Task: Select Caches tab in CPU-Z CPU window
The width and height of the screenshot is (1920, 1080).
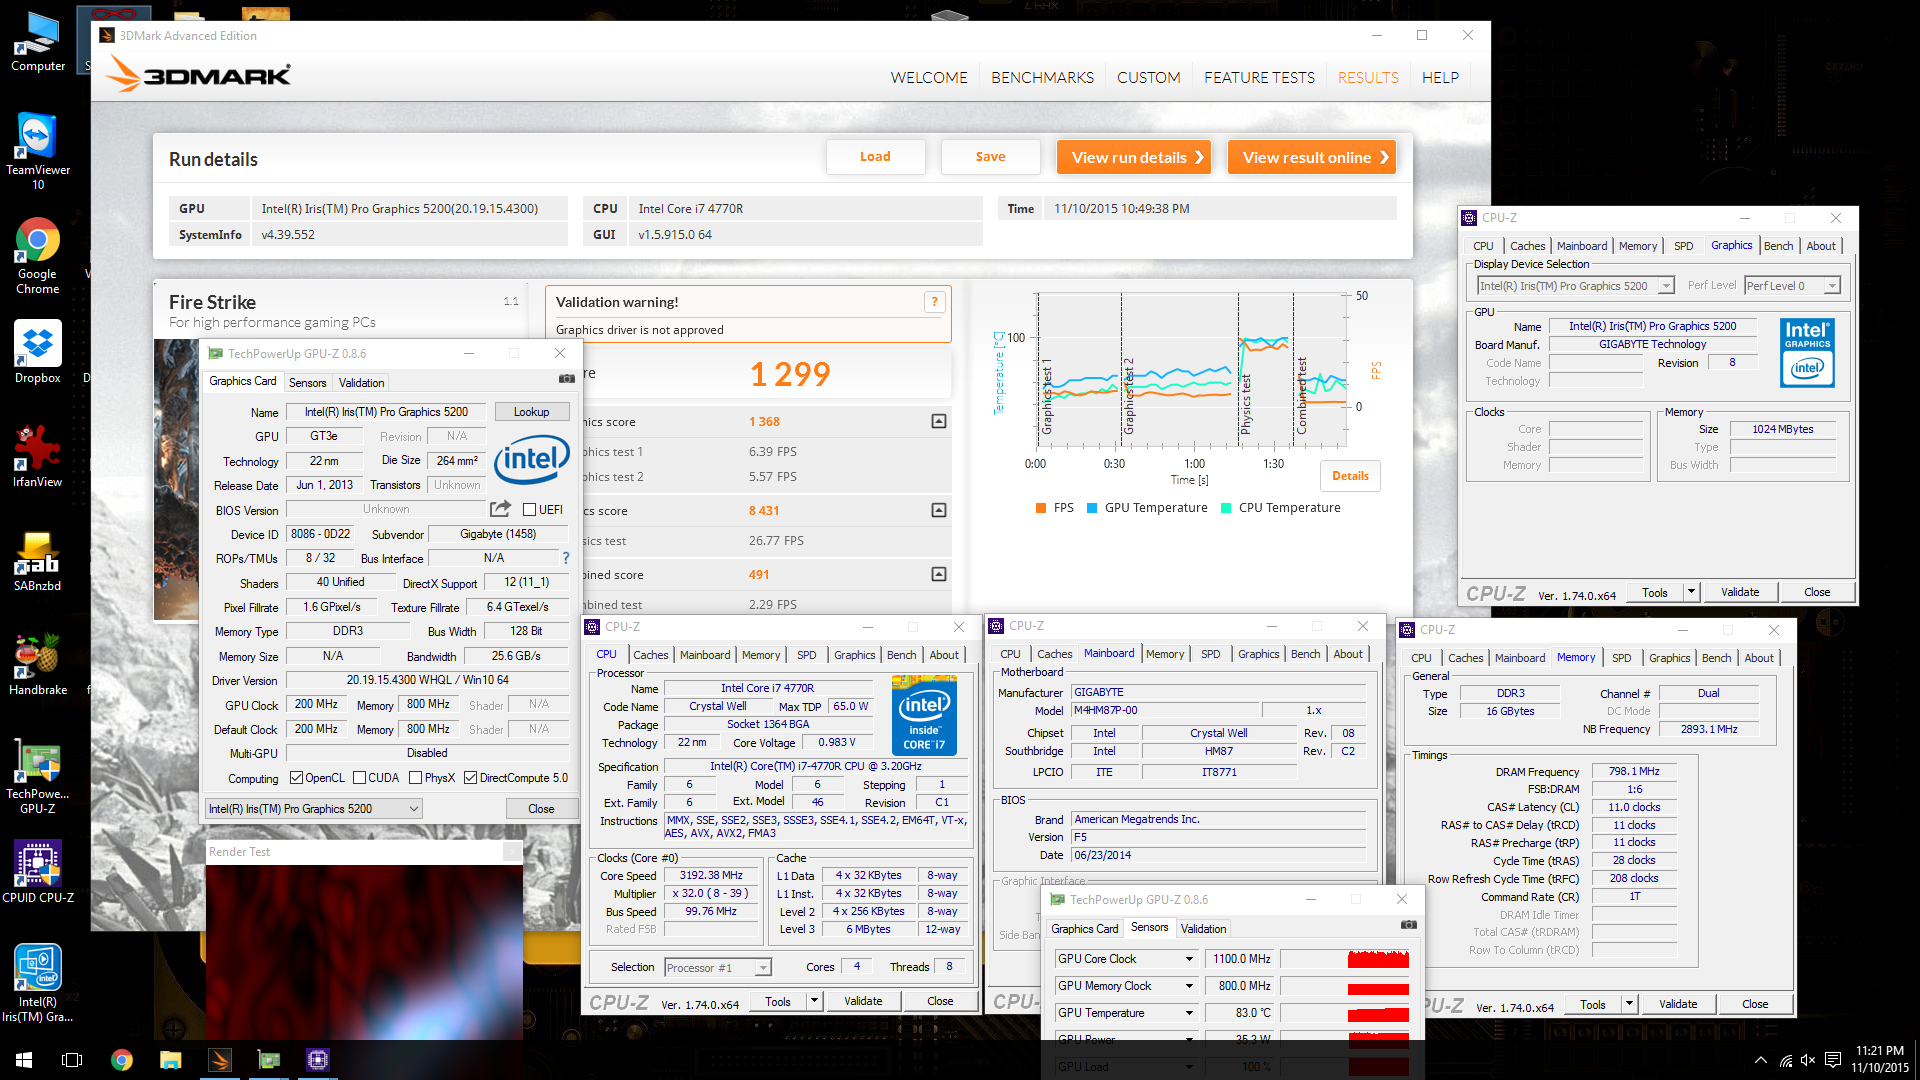Action: point(650,655)
